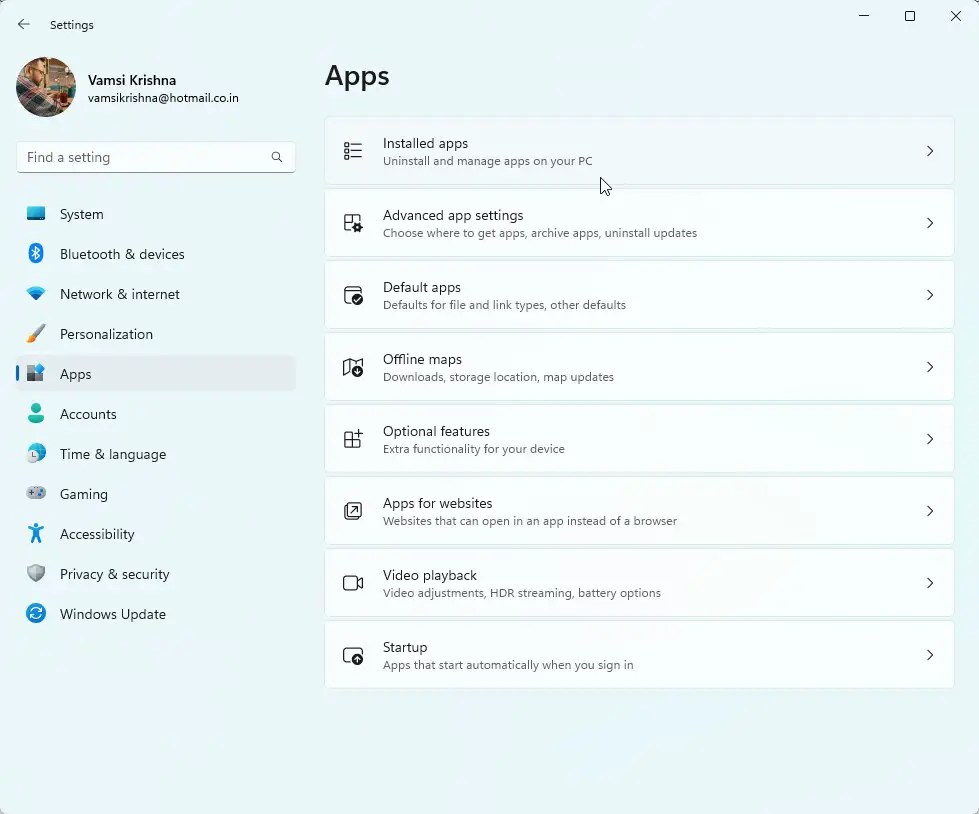Click the Video playback camera icon
The image size is (979, 814).
point(353,583)
